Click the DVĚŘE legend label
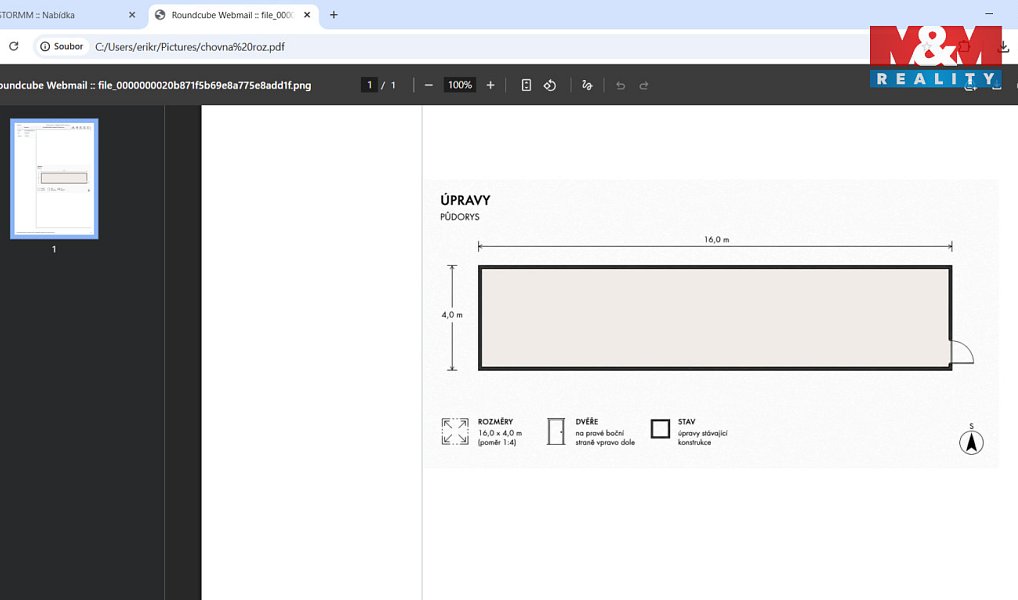The image size is (1018, 600). (587, 421)
